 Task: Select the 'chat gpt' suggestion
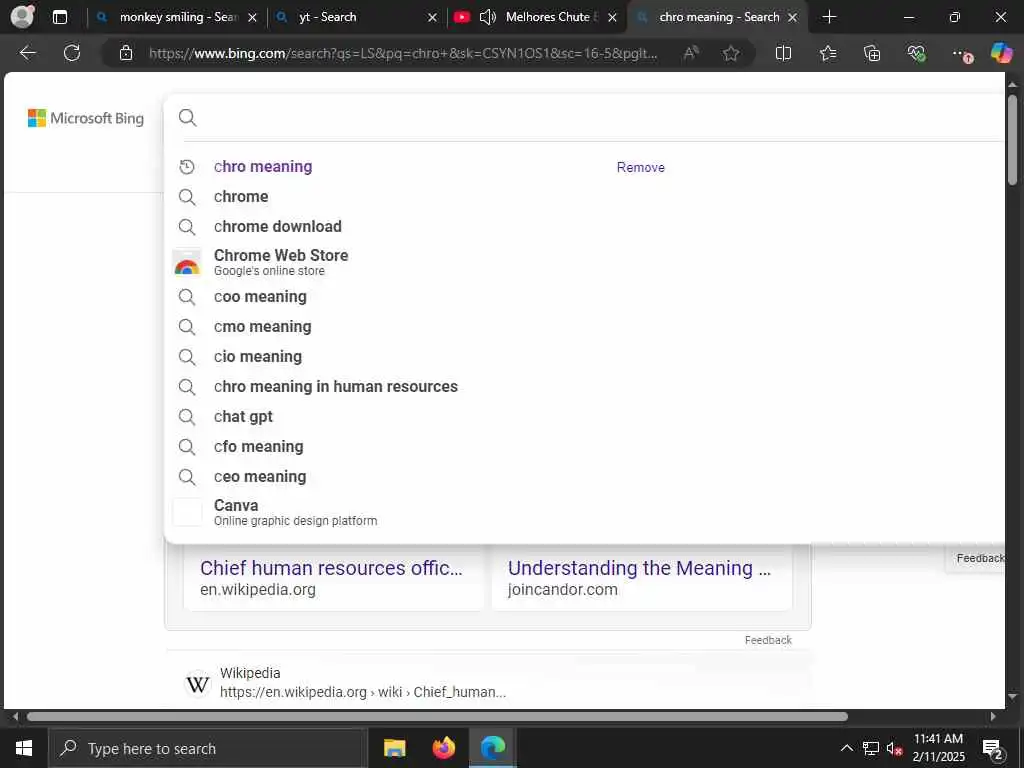243,417
